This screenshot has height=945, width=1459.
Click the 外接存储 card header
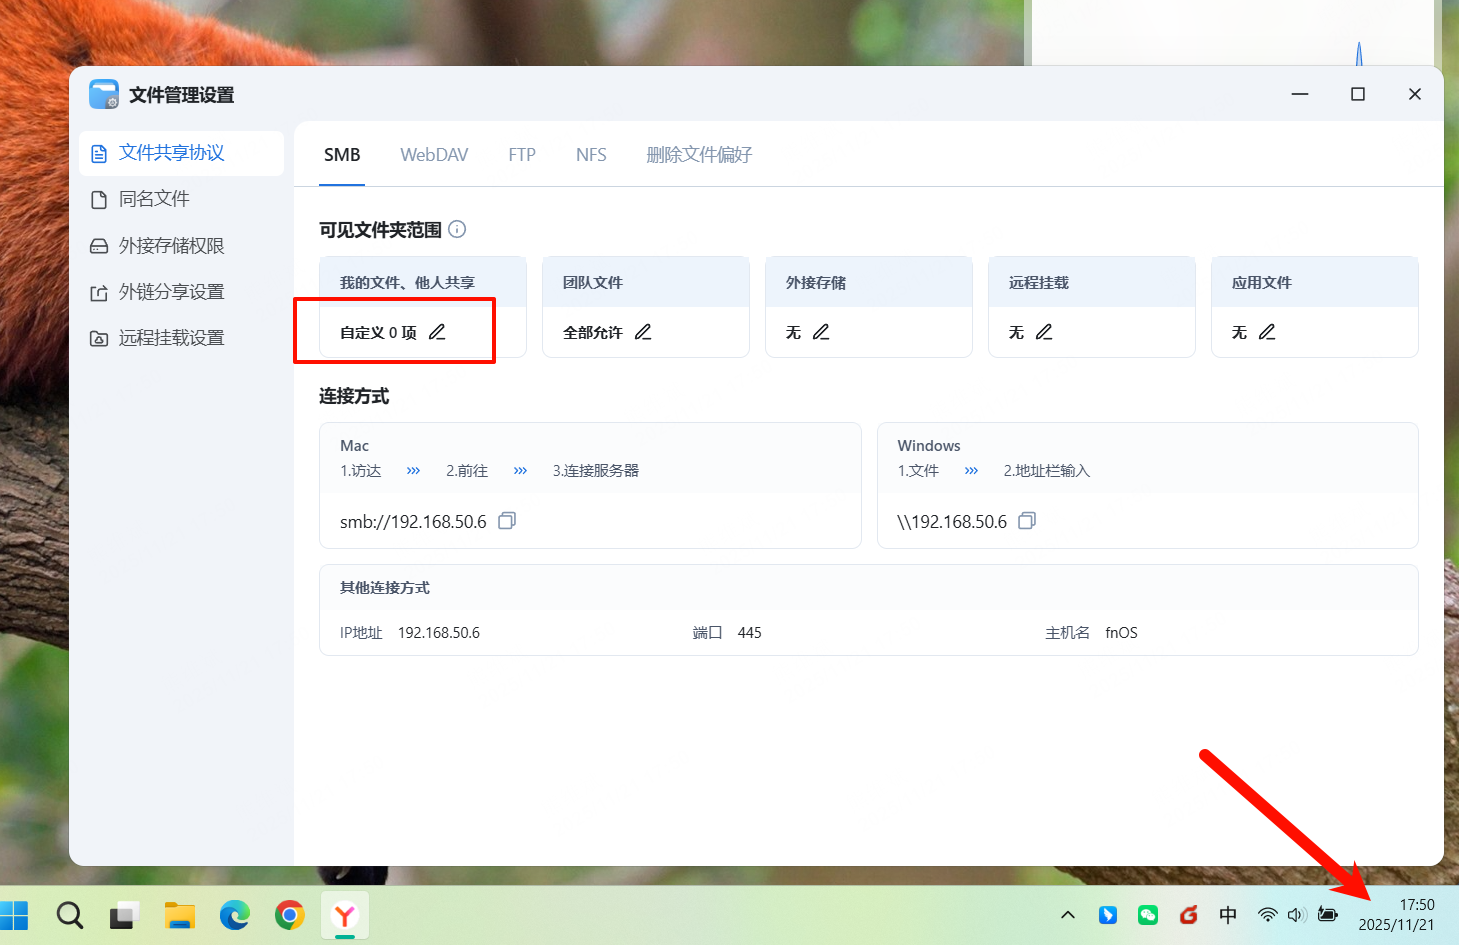[869, 282]
